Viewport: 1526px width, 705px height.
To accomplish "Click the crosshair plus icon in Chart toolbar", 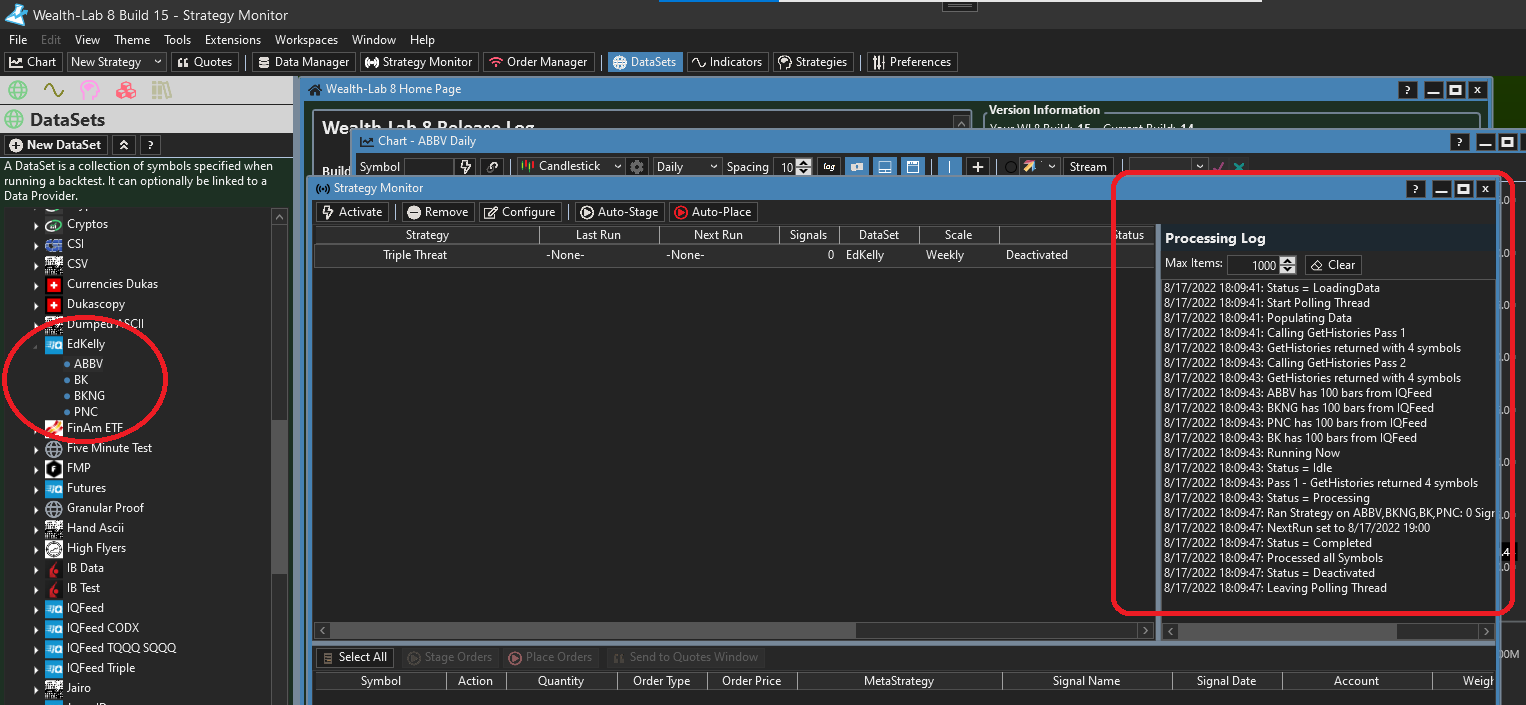I will click(978, 167).
